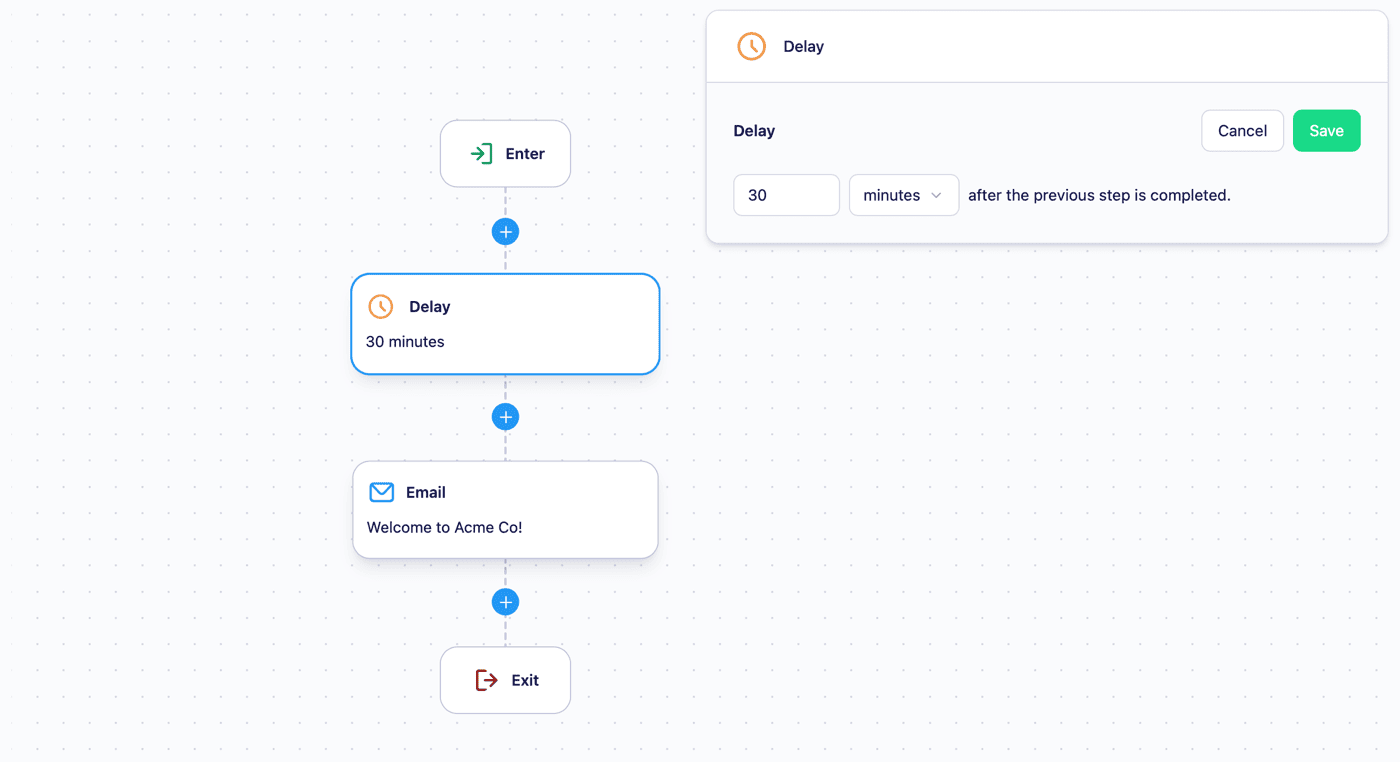This screenshot has width=1400, height=762.
Task: Click the Cancel button
Action: pos(1242,130)
